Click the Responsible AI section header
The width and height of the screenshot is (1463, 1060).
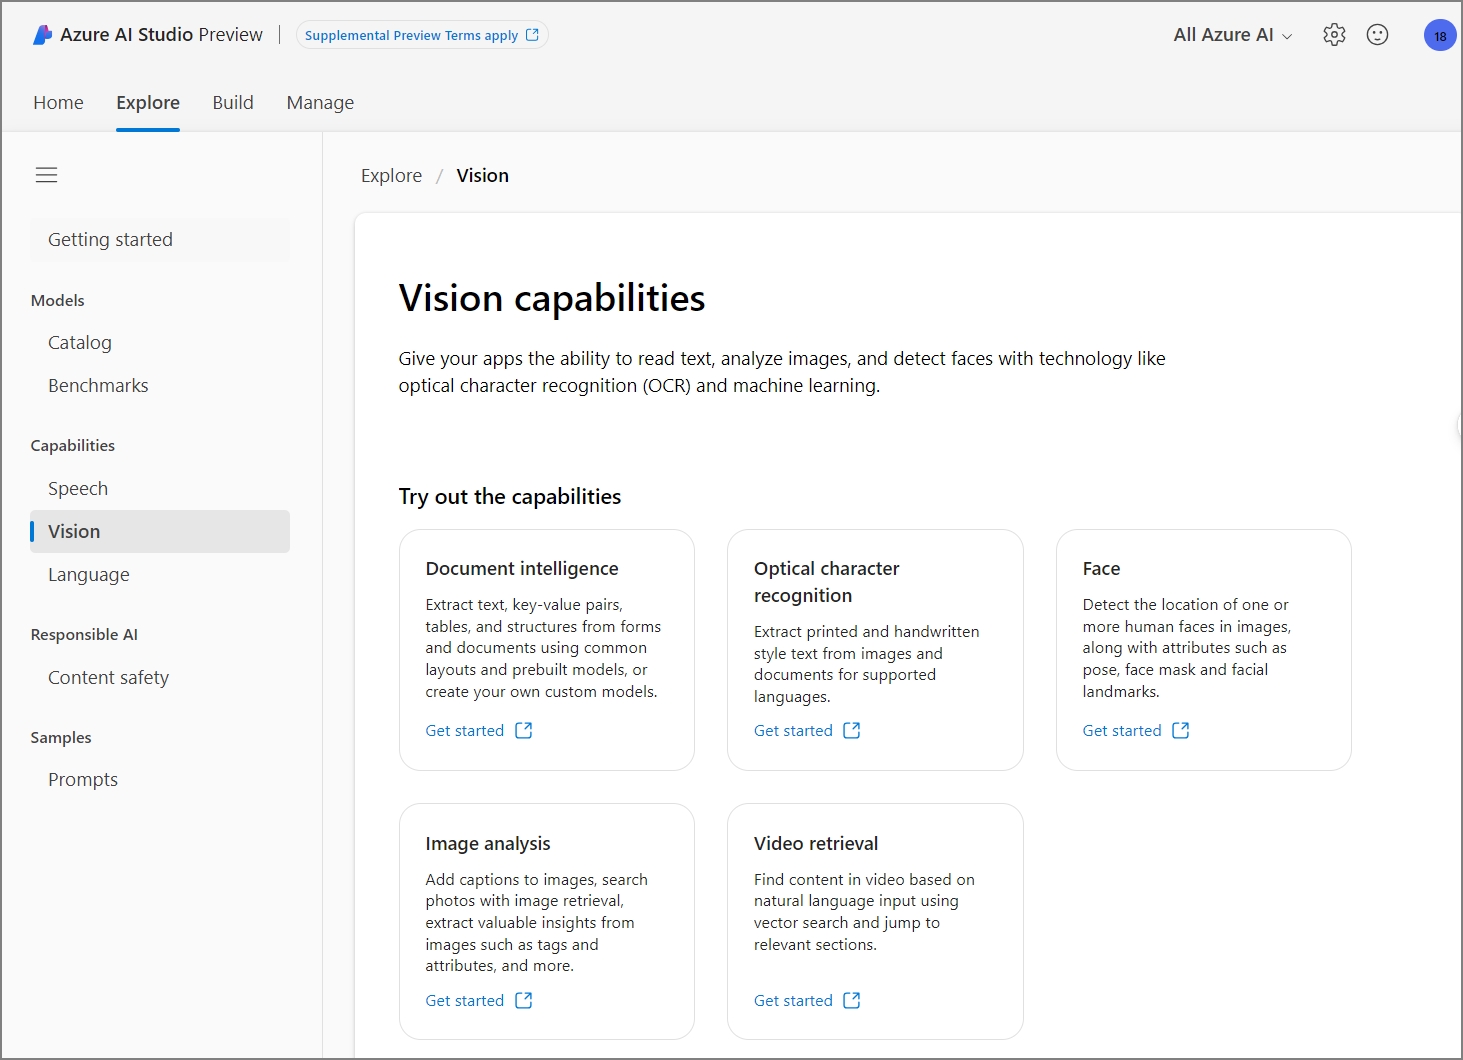pos(84,635)
